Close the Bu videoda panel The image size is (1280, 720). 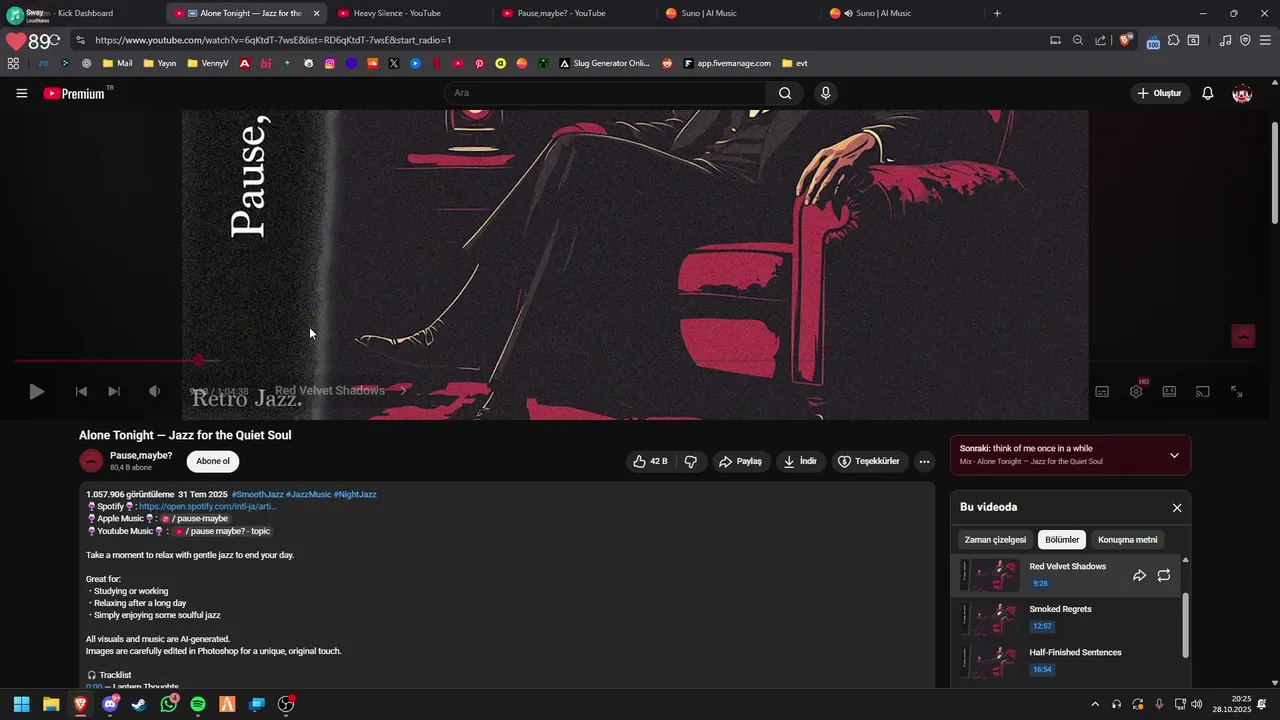pyautogui.click(x=1177, y=508)
